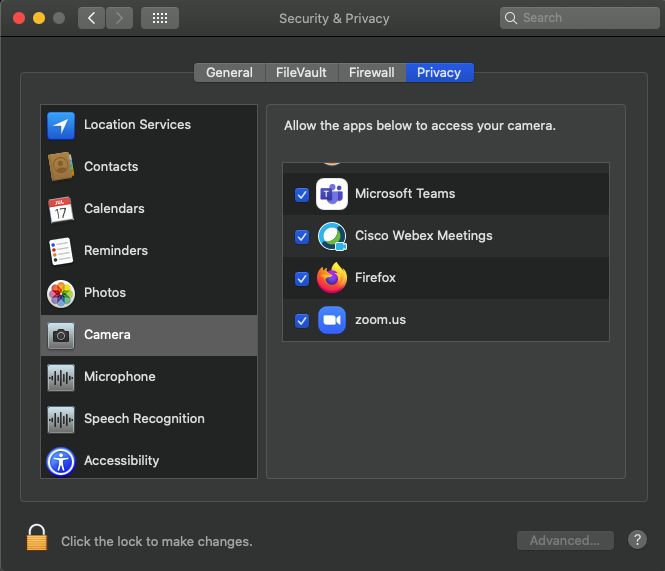The width and height of the screenshot is (665, 571).
Task: Go back with the left chevron button
Action: pyautogui.click(x=91, y=18)
